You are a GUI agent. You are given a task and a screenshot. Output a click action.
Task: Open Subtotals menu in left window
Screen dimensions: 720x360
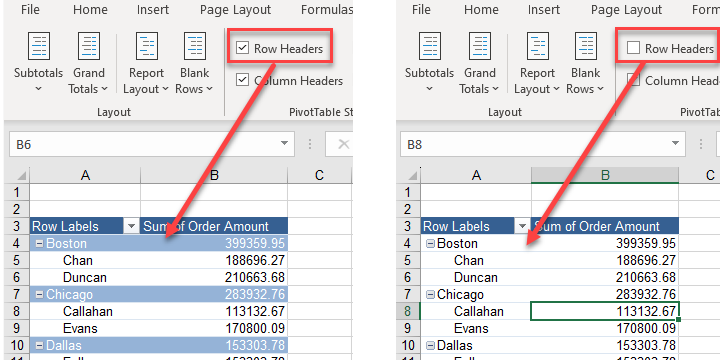pyautogui.click(x=39, y=62)
